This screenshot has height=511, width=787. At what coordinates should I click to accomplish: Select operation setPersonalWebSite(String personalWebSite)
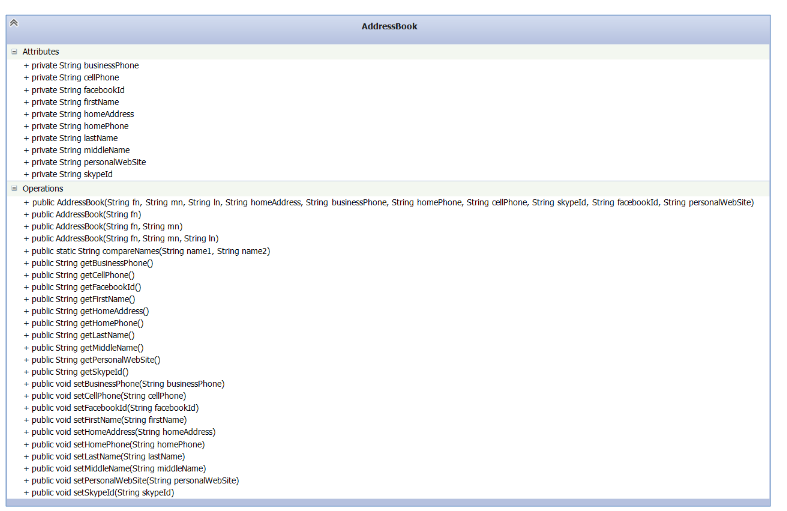(132, 481)
